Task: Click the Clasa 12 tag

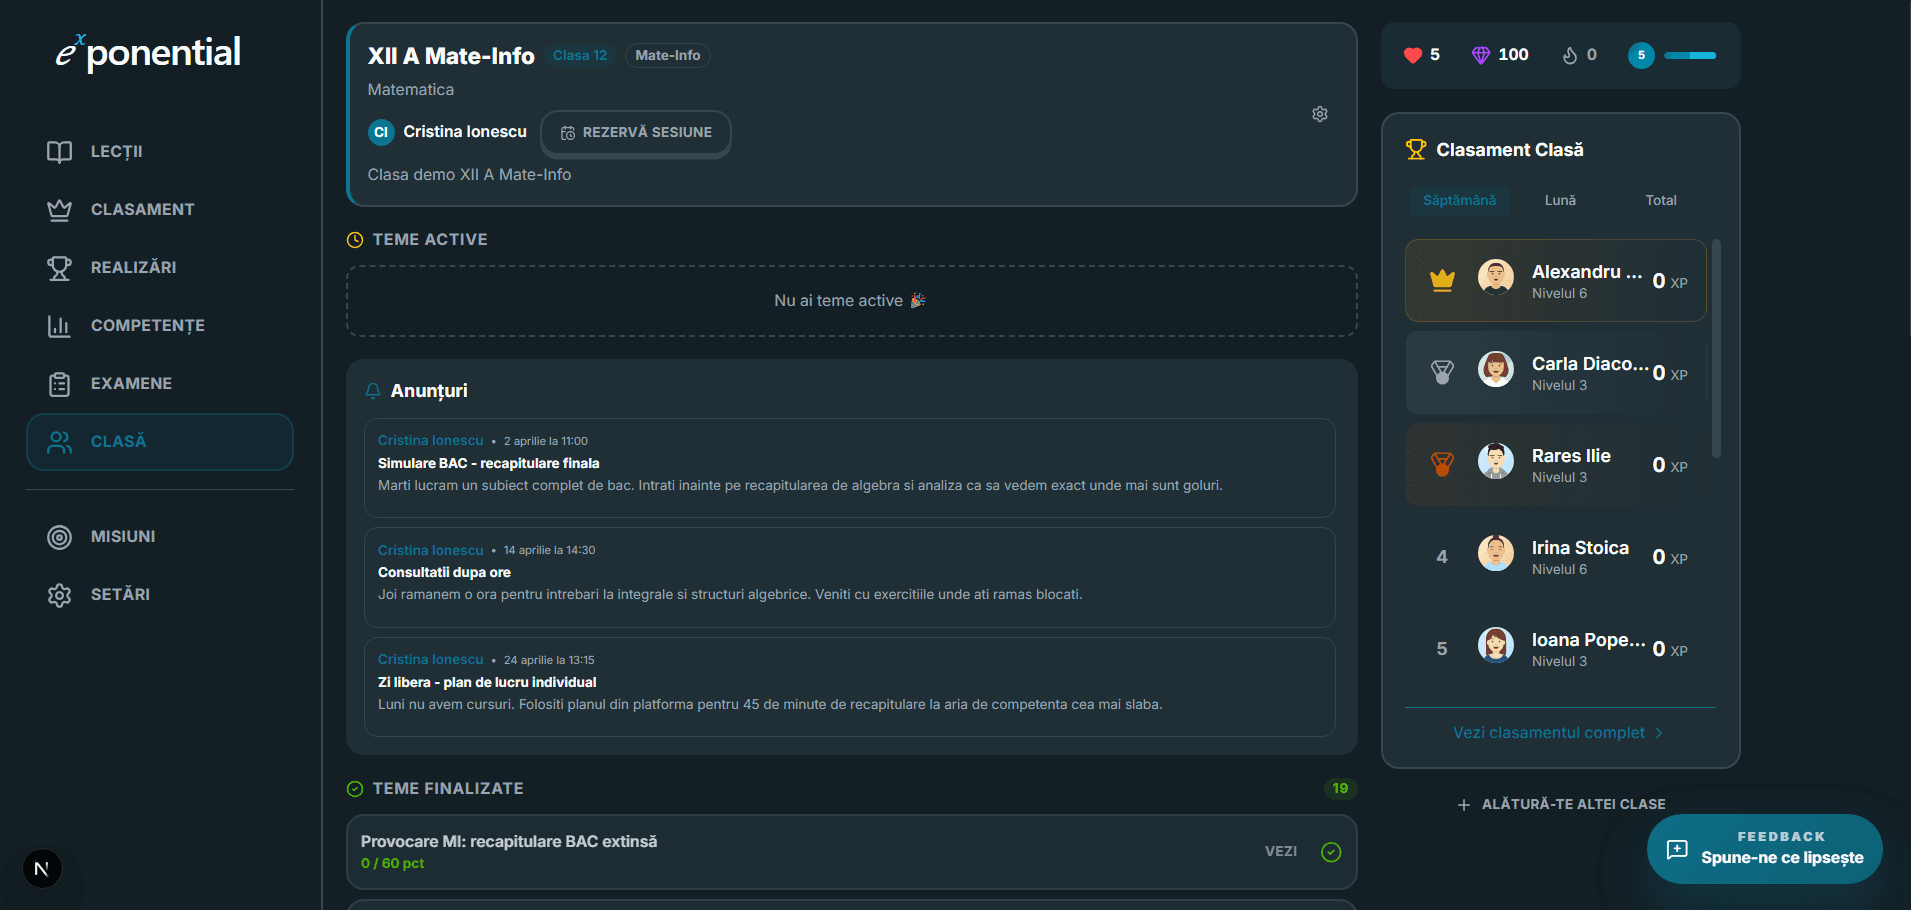Action: pyautogui.click(x=580, y=56)
